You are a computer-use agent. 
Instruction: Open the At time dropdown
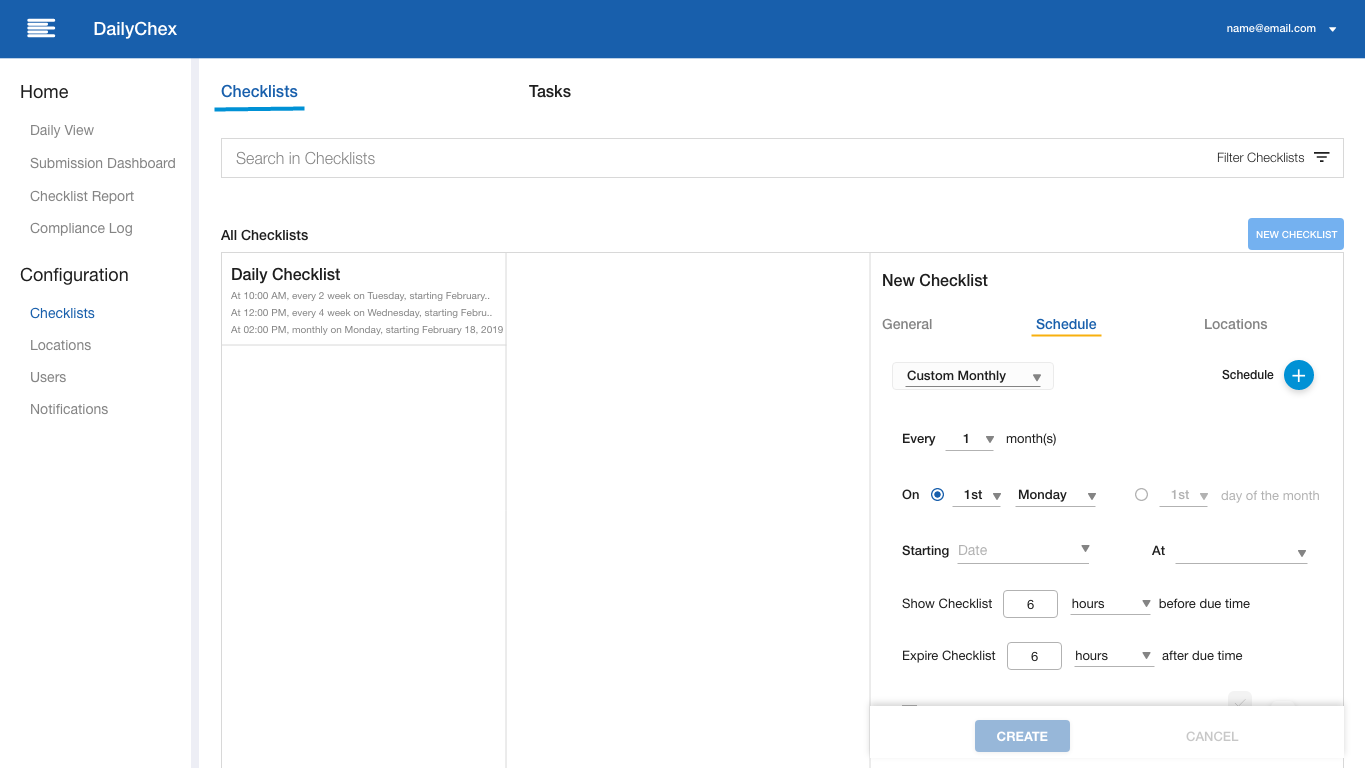pos(1241,551)
